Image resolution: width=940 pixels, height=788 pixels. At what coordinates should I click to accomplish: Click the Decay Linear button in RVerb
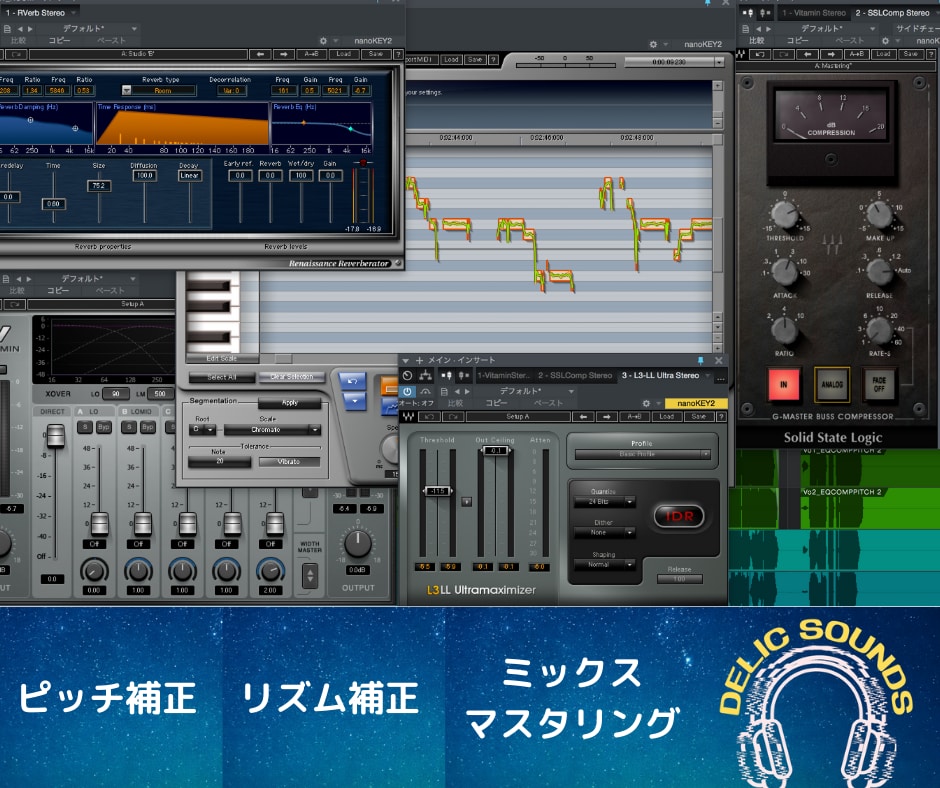tap(189, 176)
